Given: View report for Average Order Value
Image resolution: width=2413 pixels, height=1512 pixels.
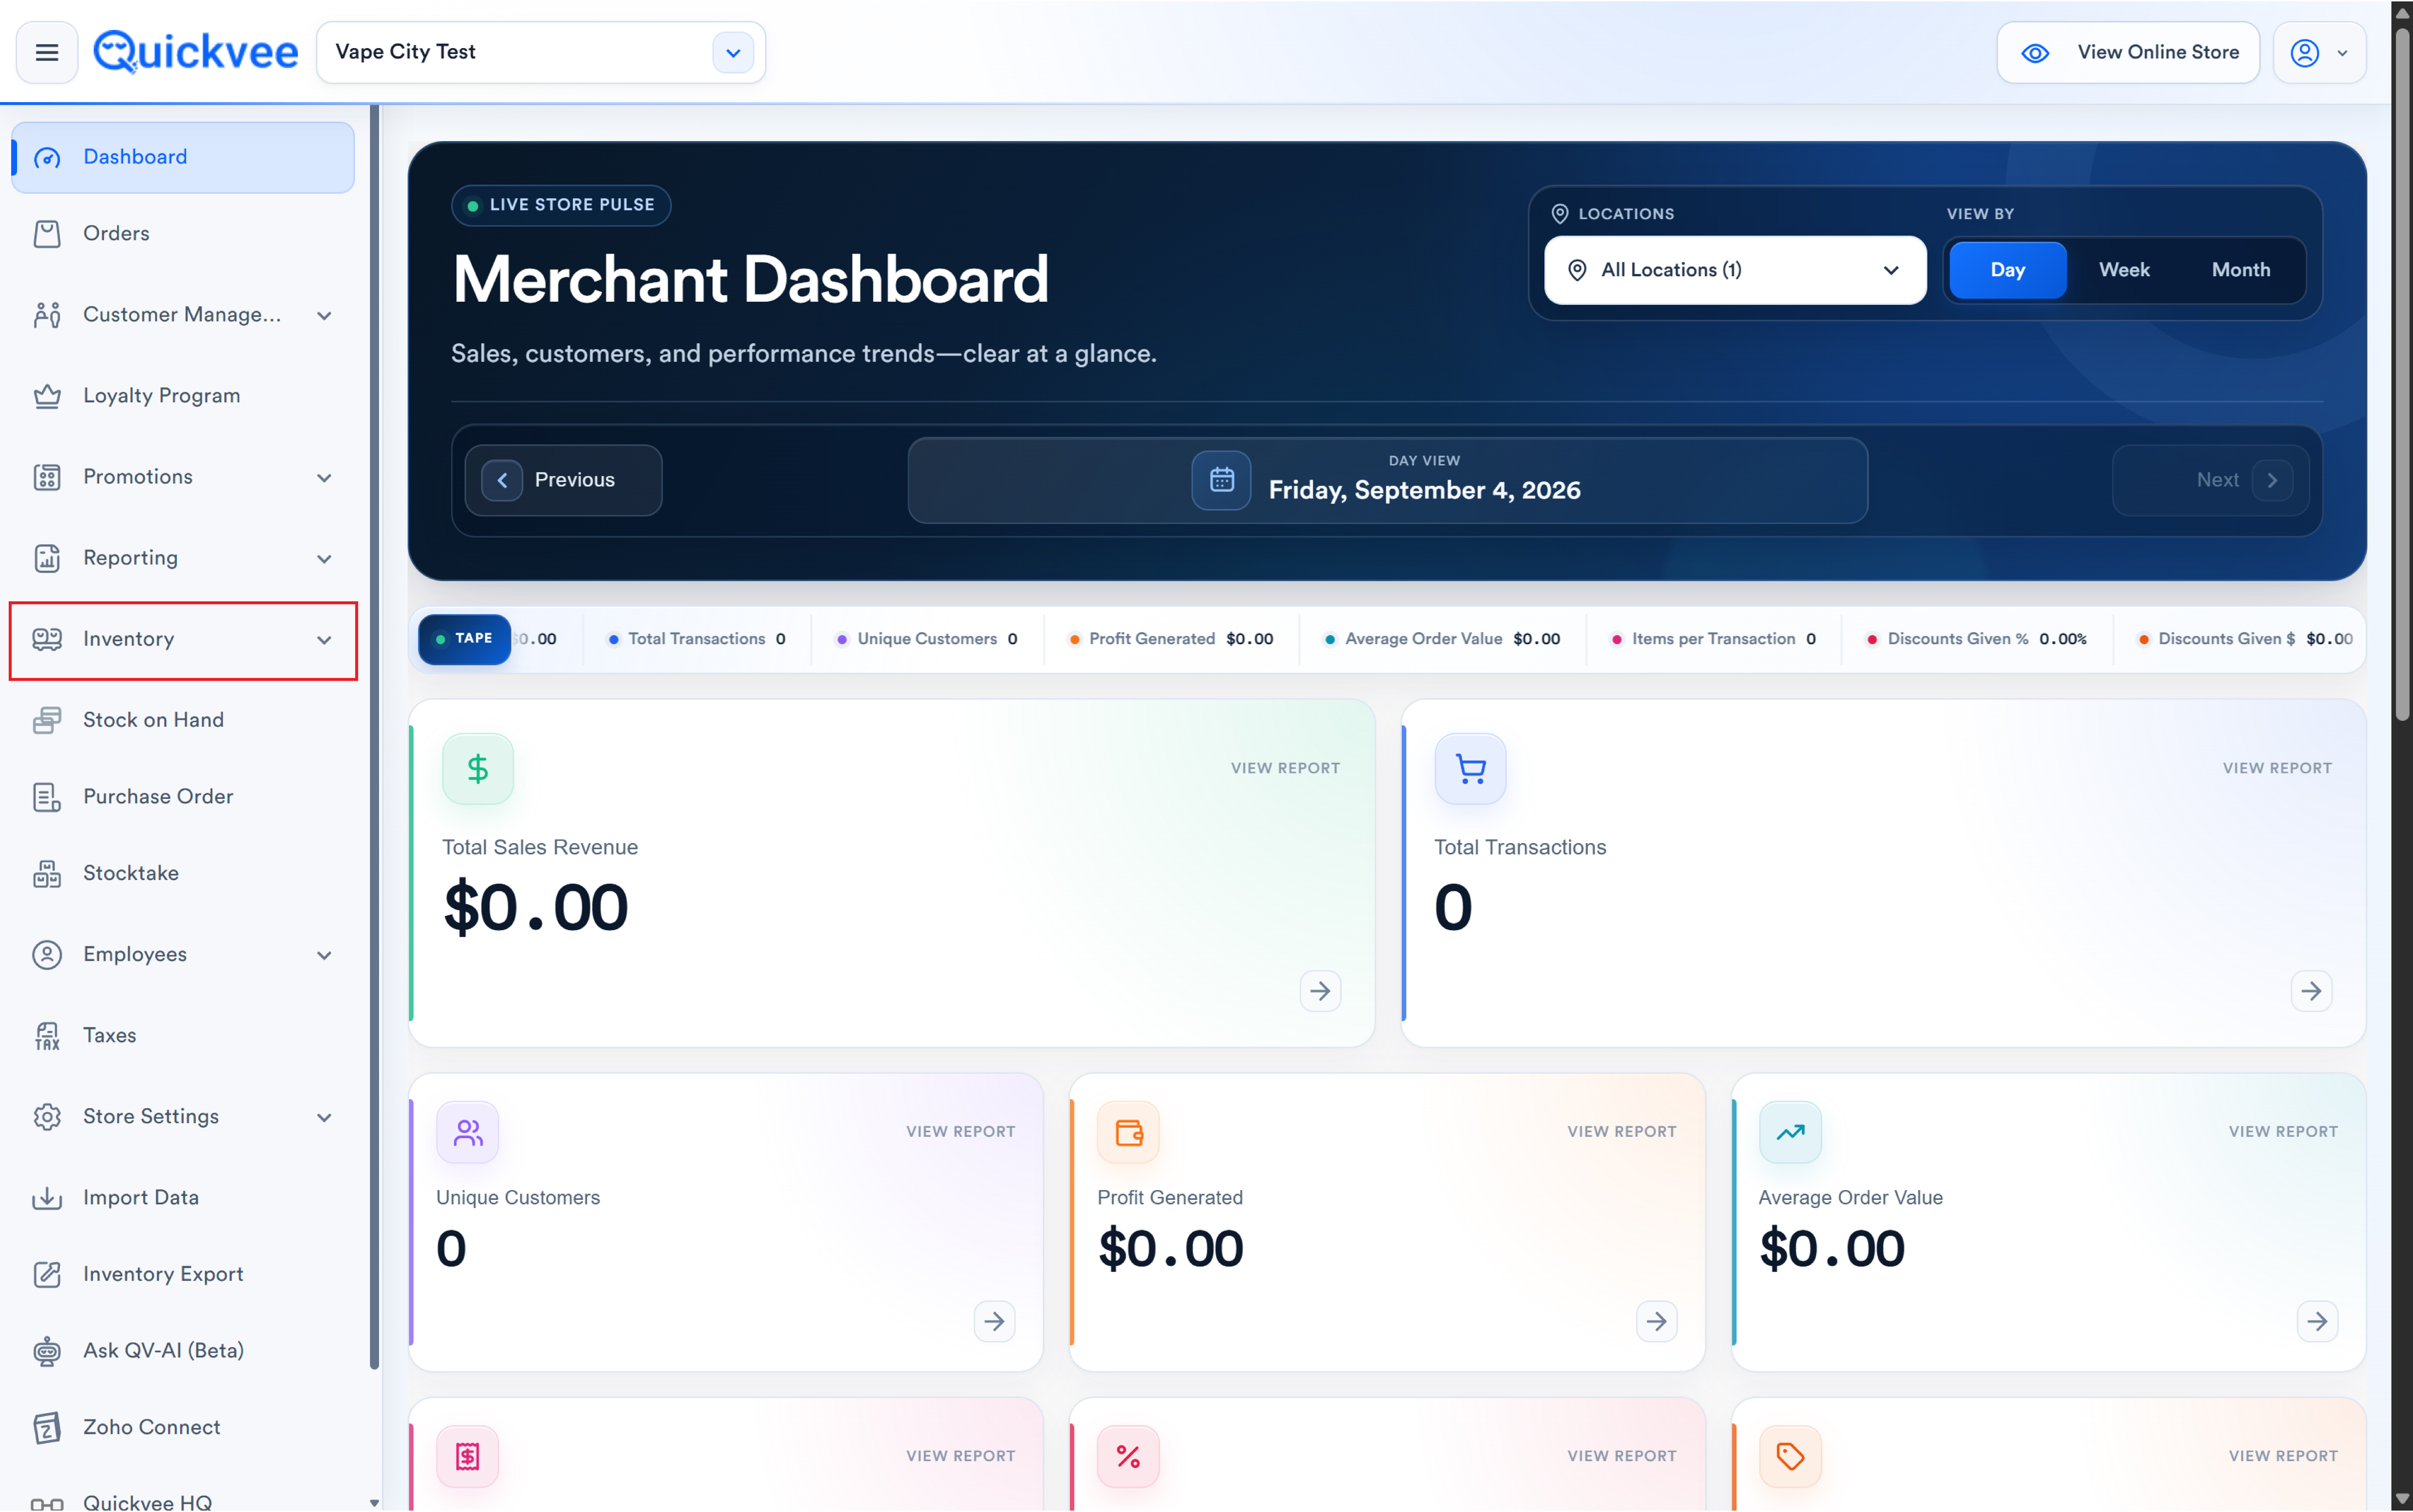Looking at the screenshot, I should pyautogui.click(x=2283, y=1132).
